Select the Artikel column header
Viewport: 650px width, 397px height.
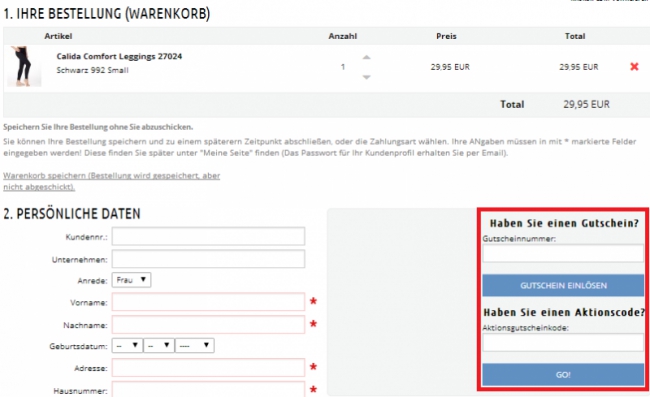point(58,36)
